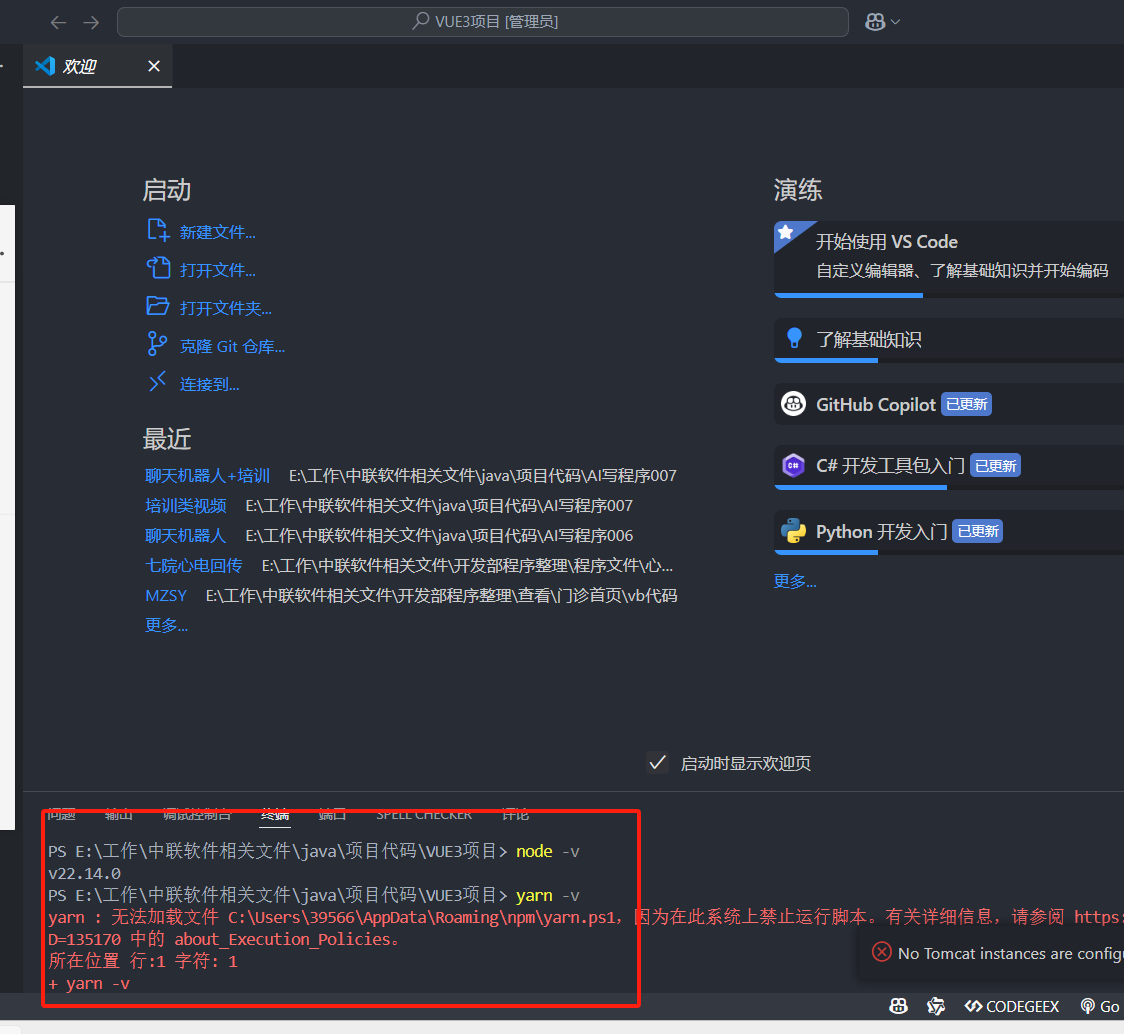This screenshot has height=1034, width=1124.
Task: Open 新建文件... link
Action: 217,232
